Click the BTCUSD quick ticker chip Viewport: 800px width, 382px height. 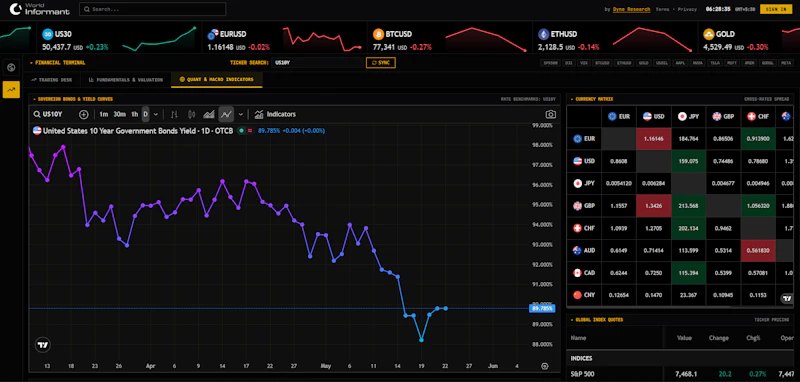pos(603,63)
